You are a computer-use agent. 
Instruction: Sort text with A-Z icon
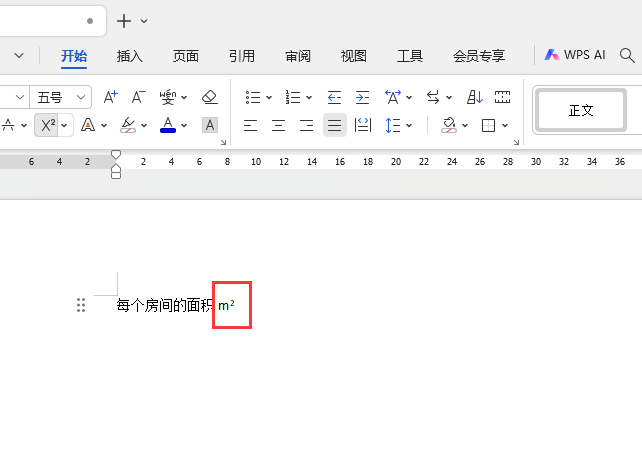pos(475,97)
